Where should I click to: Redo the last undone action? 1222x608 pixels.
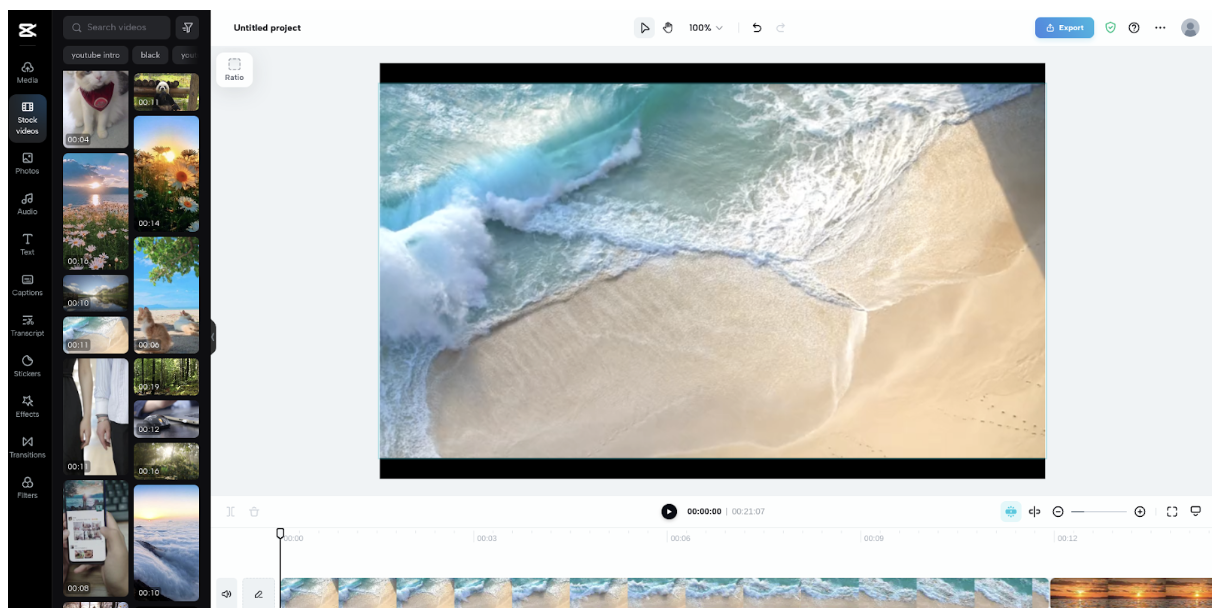(781, 28)
